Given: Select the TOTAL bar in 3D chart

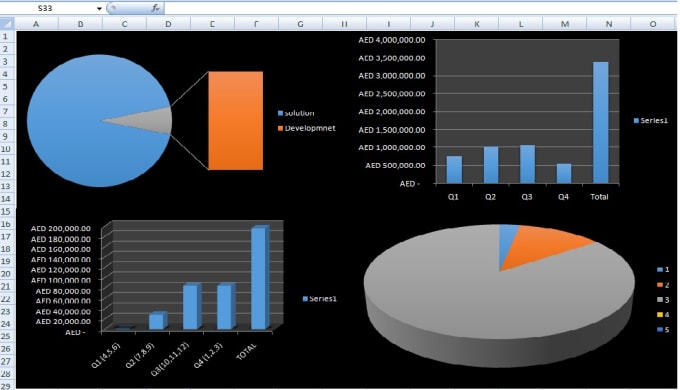Looking at the screenshot, I should [x=260, y=278].
